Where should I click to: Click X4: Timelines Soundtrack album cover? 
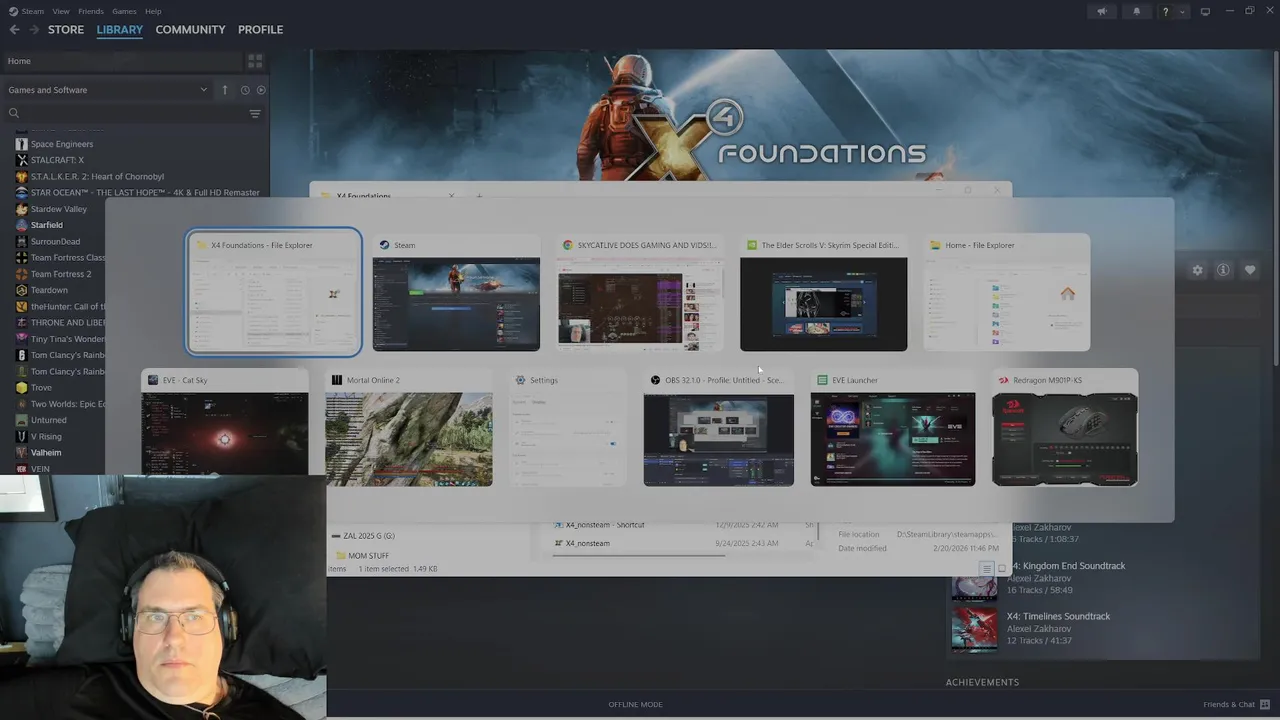click(x=974, y=629)
